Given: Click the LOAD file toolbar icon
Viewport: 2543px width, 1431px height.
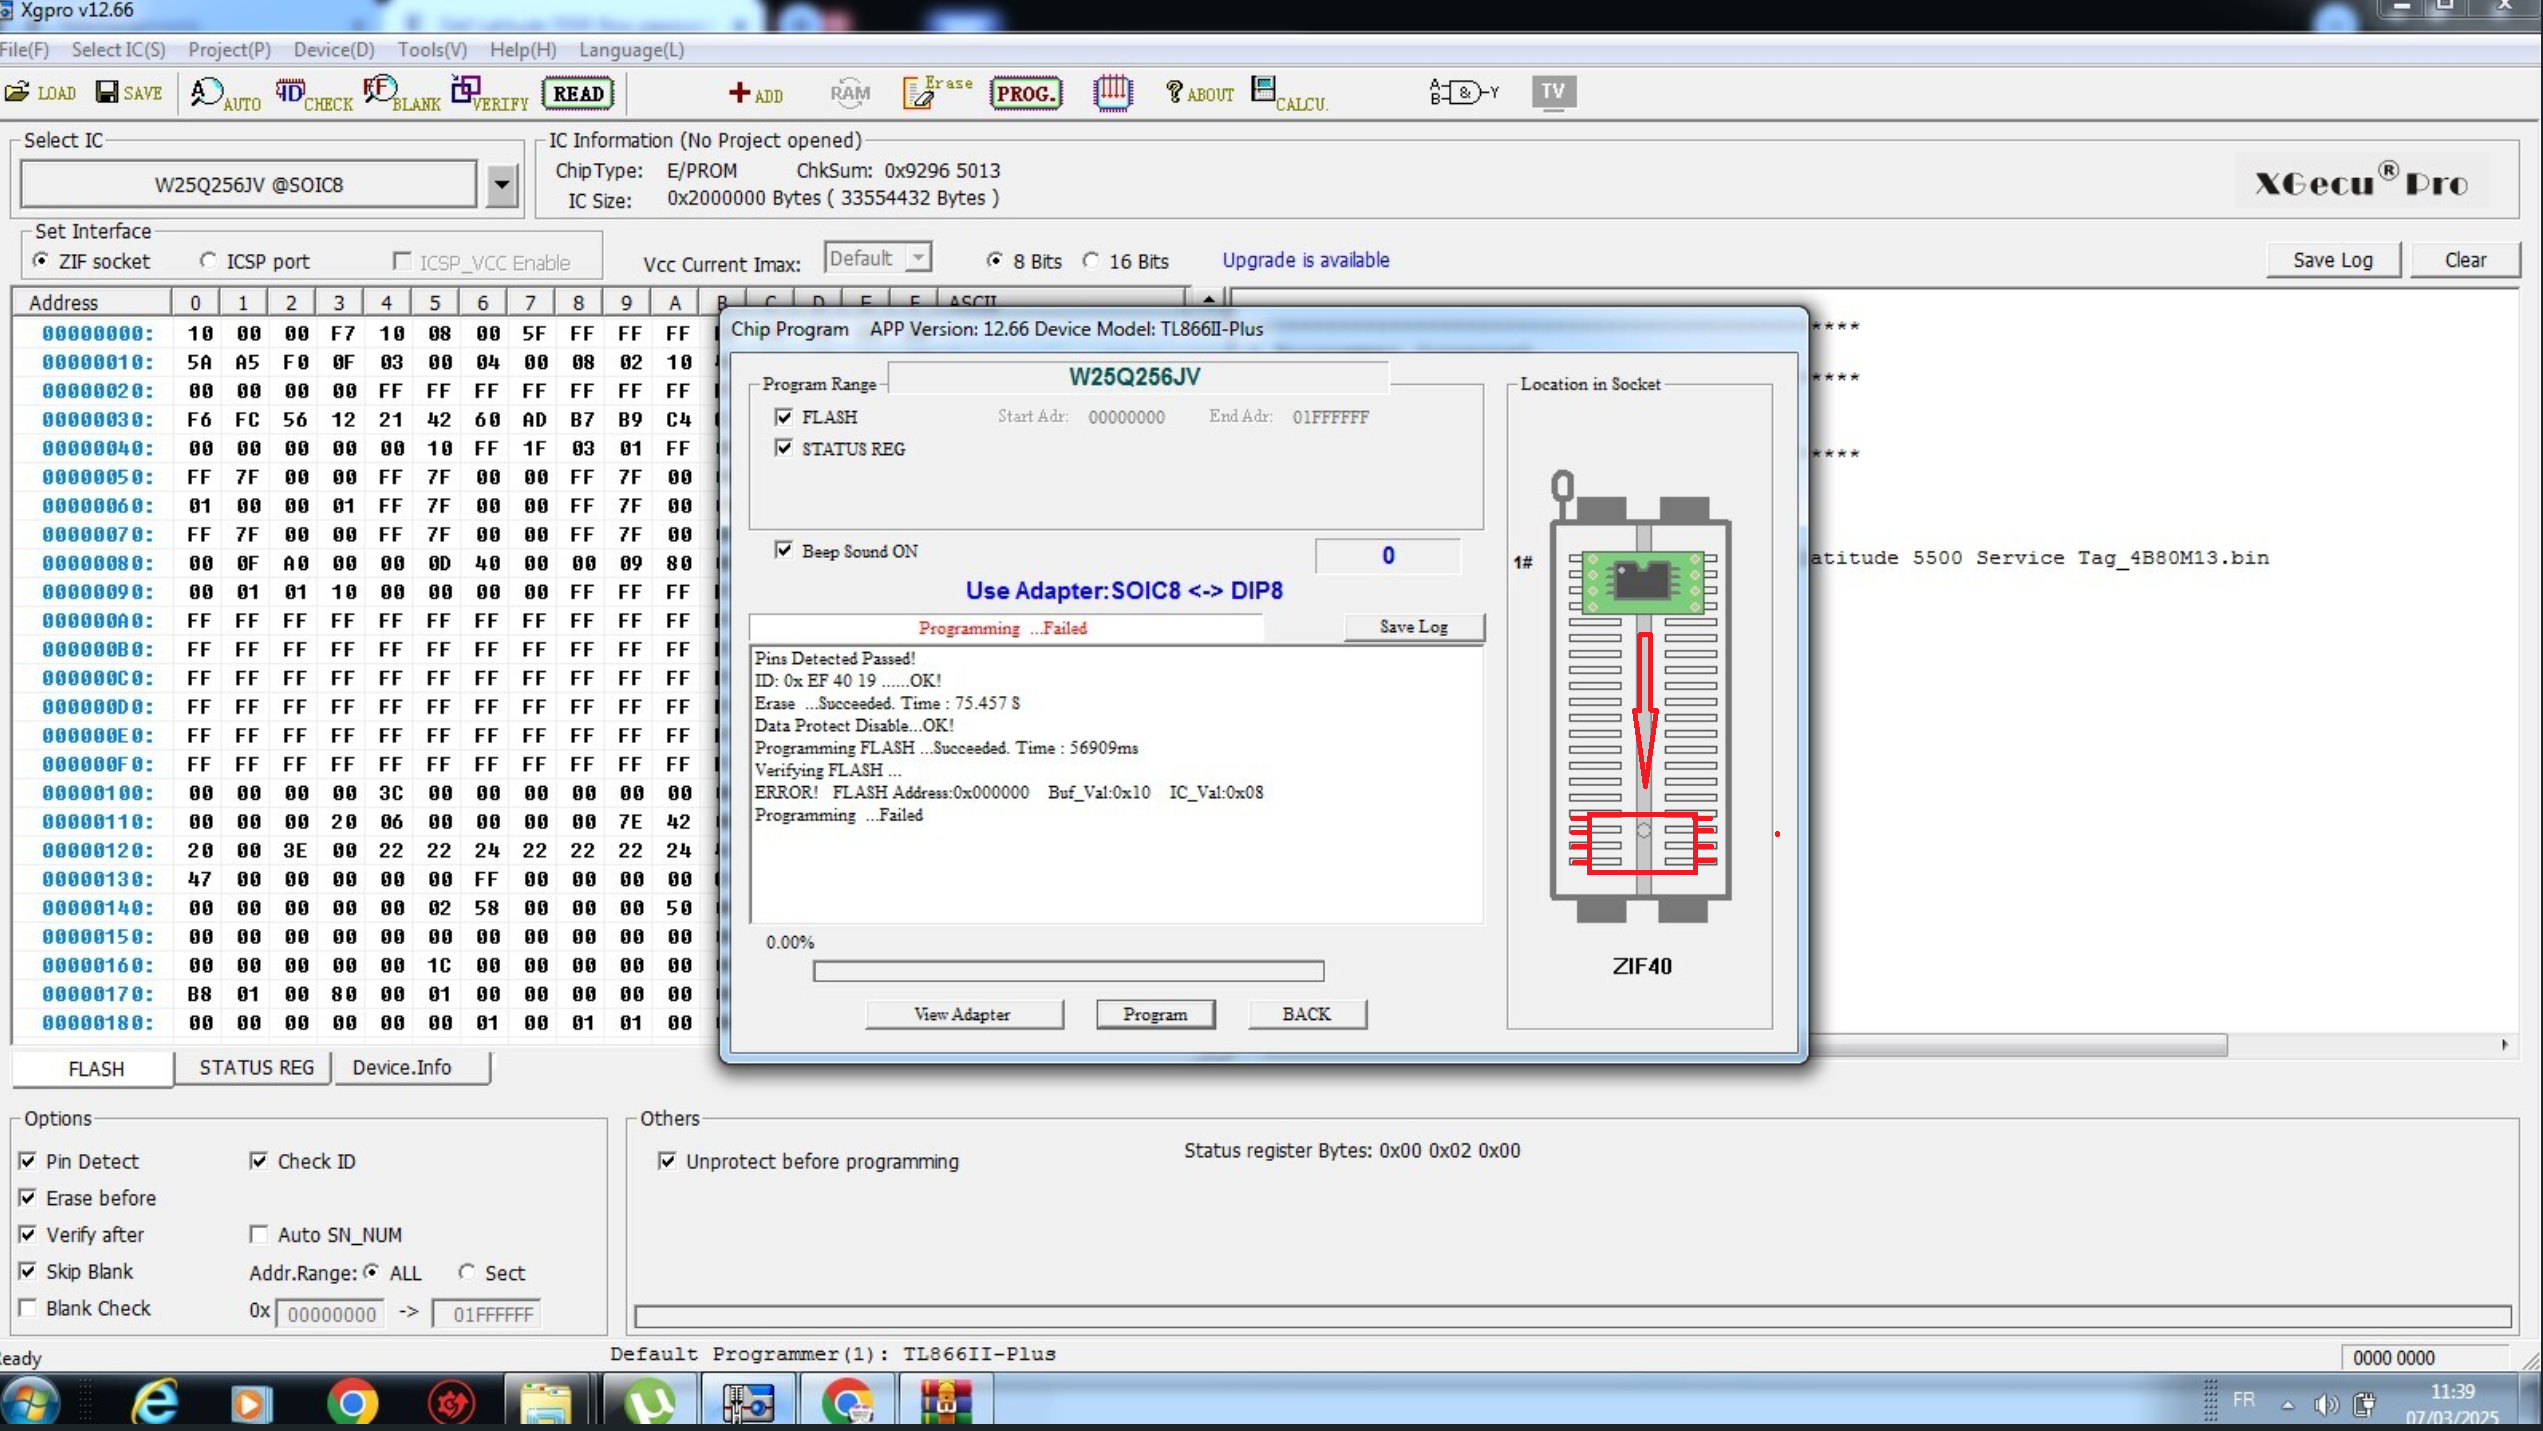Looking at the screenshot, I should pyautogui.click(x=40, y=93).
